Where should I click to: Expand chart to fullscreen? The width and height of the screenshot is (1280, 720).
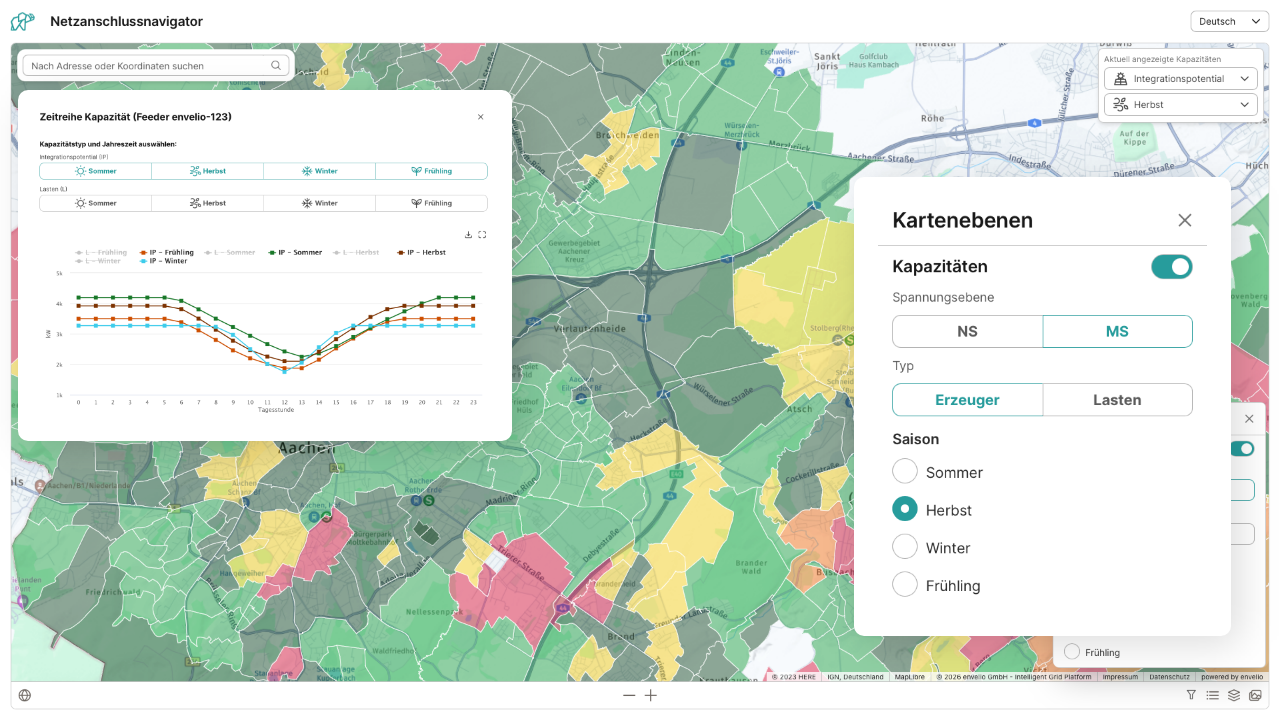(482, 235)
